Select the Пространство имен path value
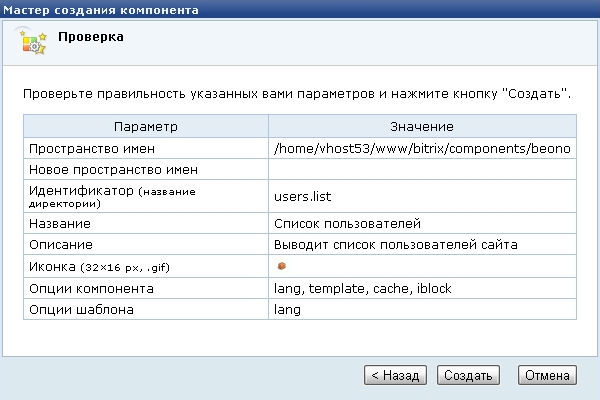Screen dimensions: 600x400 tap(422, 148)
